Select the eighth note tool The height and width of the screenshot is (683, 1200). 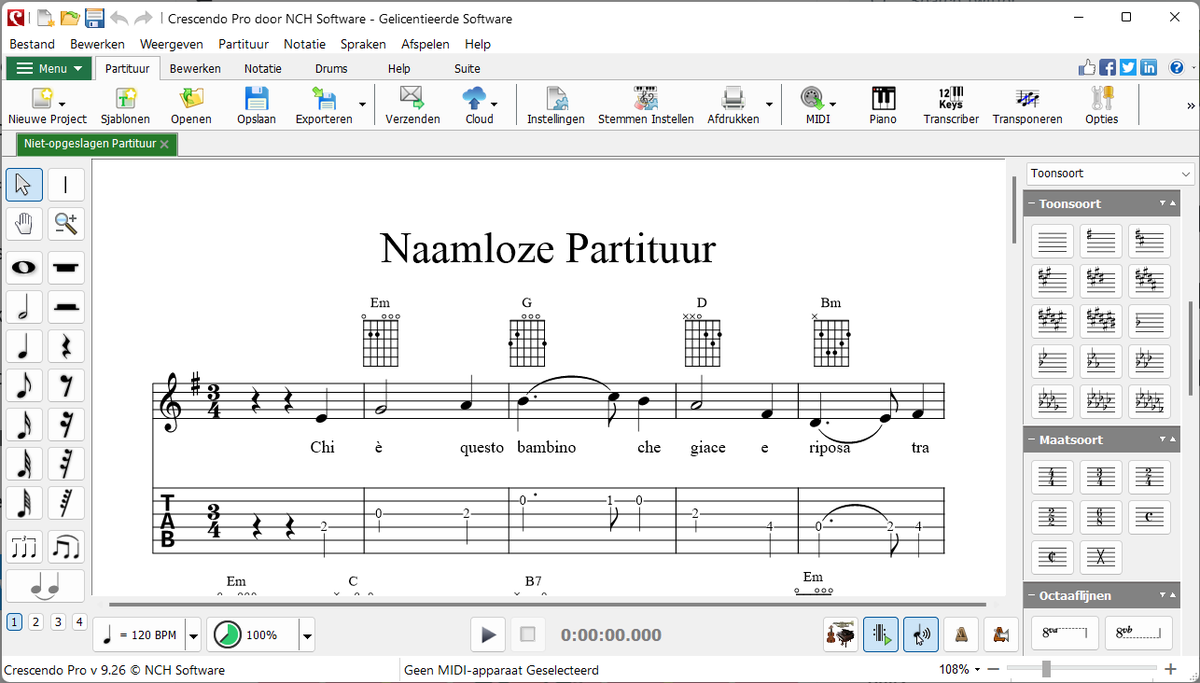tap(24, 385)
